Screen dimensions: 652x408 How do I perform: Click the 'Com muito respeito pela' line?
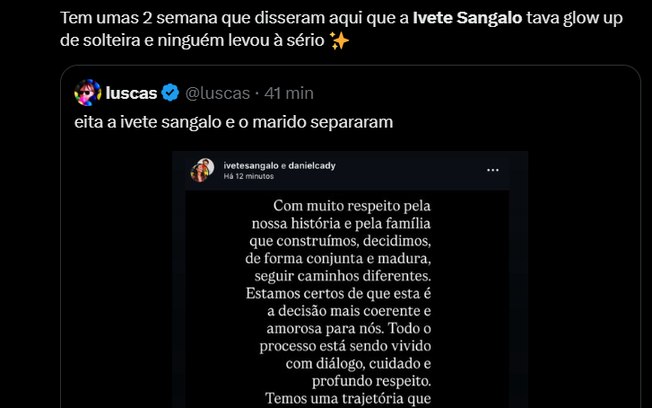click(x=346, y=204)
